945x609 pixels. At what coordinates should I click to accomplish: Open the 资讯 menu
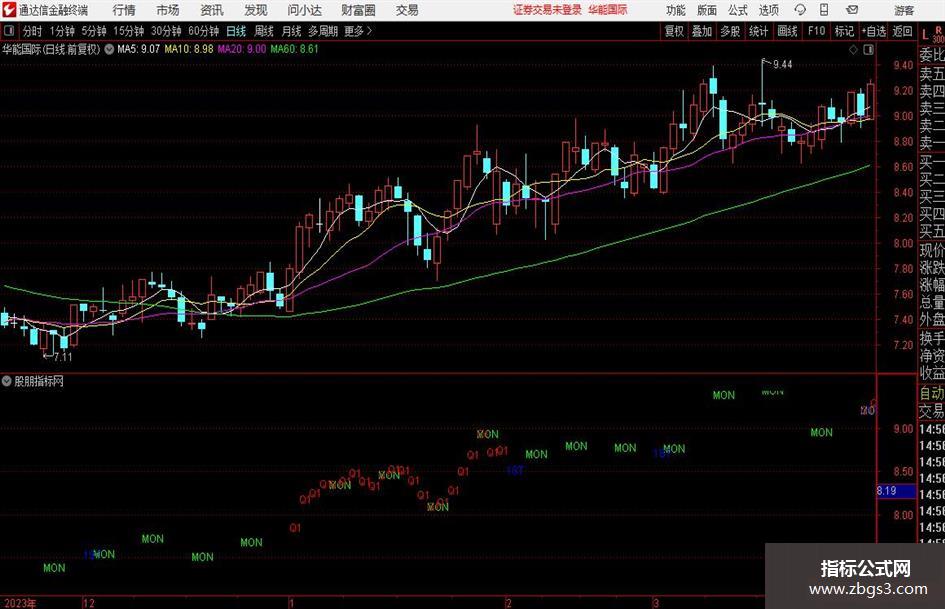tap(212, 10)
